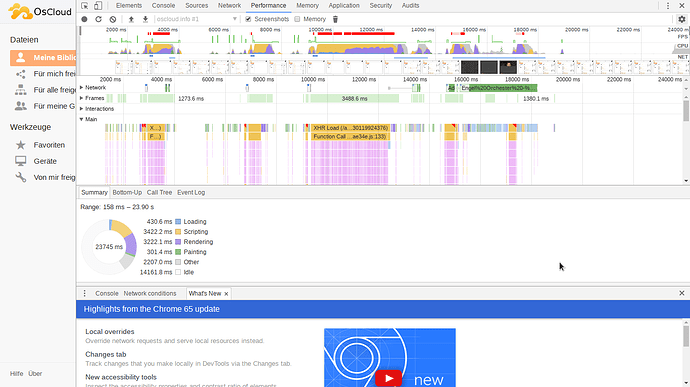
Task: Click the Über link
Action: [35, 373]
